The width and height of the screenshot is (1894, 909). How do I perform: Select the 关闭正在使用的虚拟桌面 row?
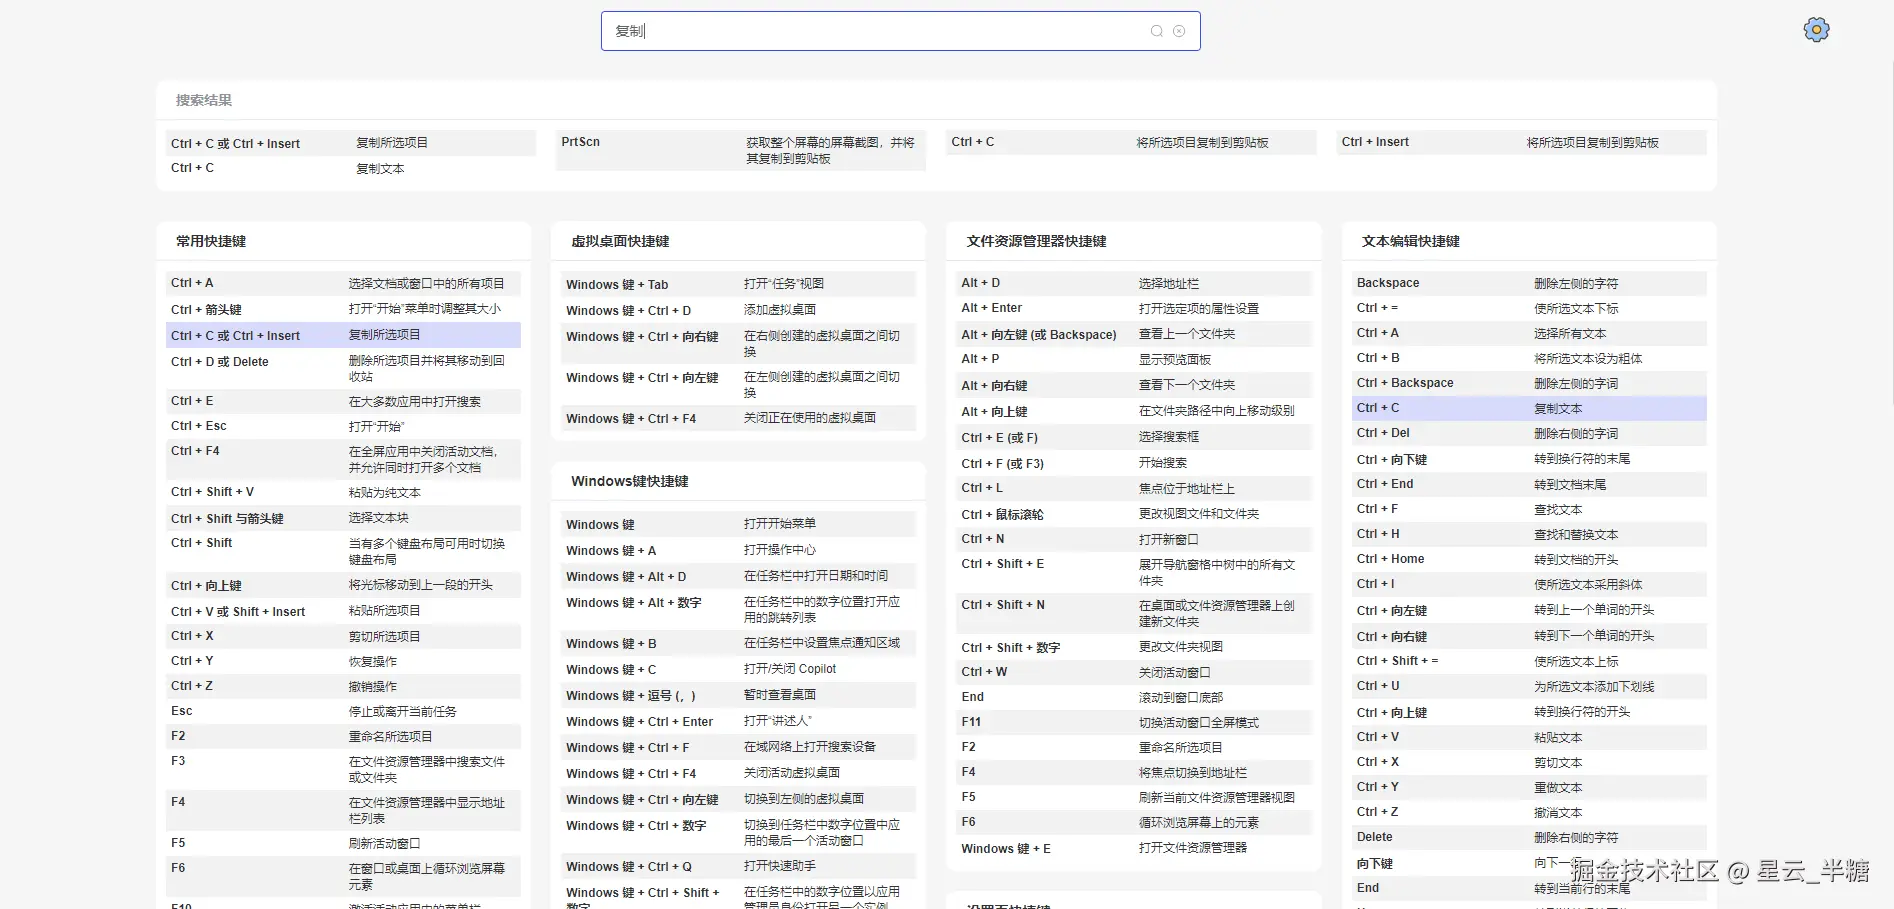tap(738, 418)
